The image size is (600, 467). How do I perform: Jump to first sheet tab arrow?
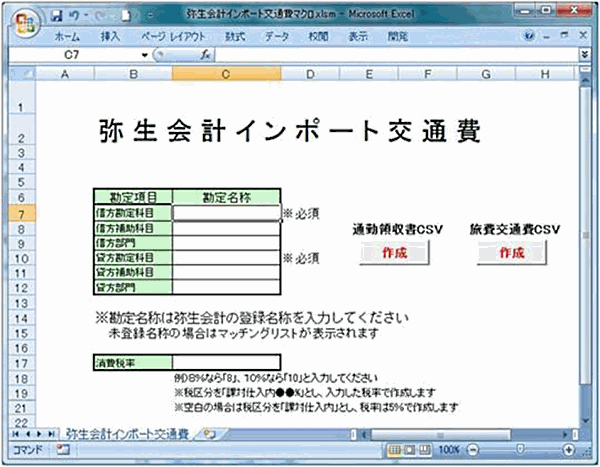point(16,434)
